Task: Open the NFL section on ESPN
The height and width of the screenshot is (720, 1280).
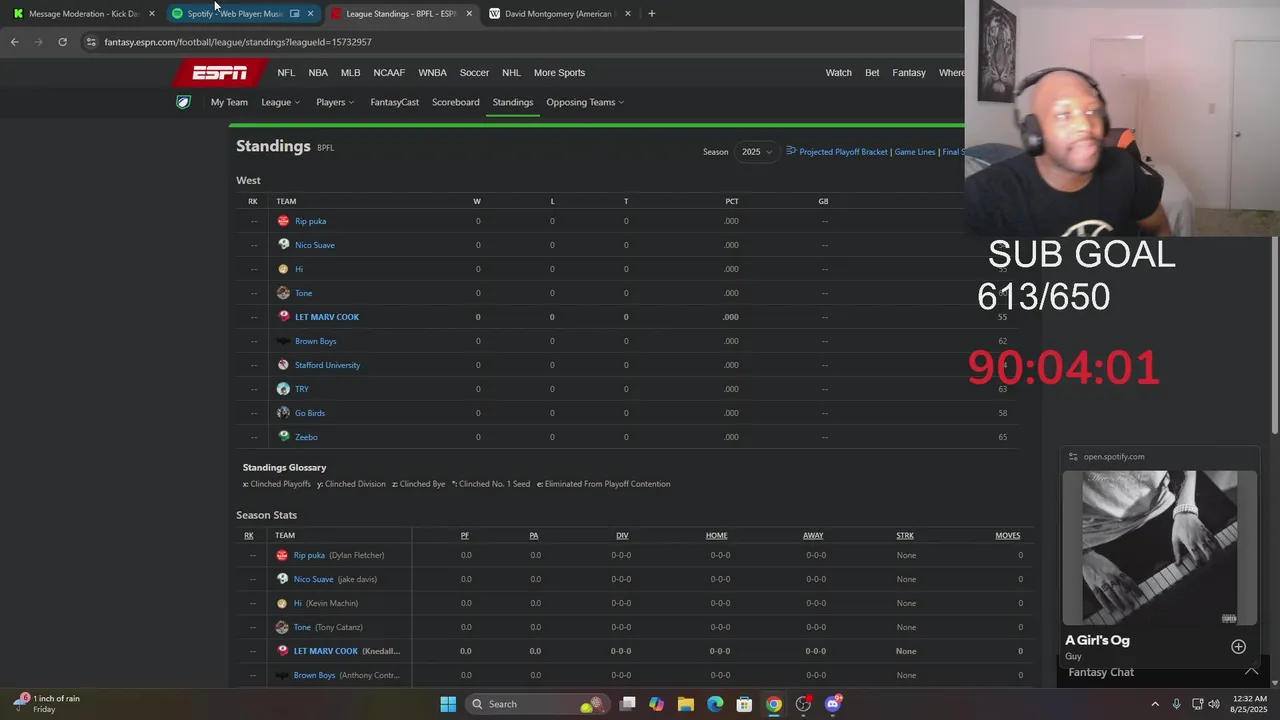Action: [x=286, y=73]
